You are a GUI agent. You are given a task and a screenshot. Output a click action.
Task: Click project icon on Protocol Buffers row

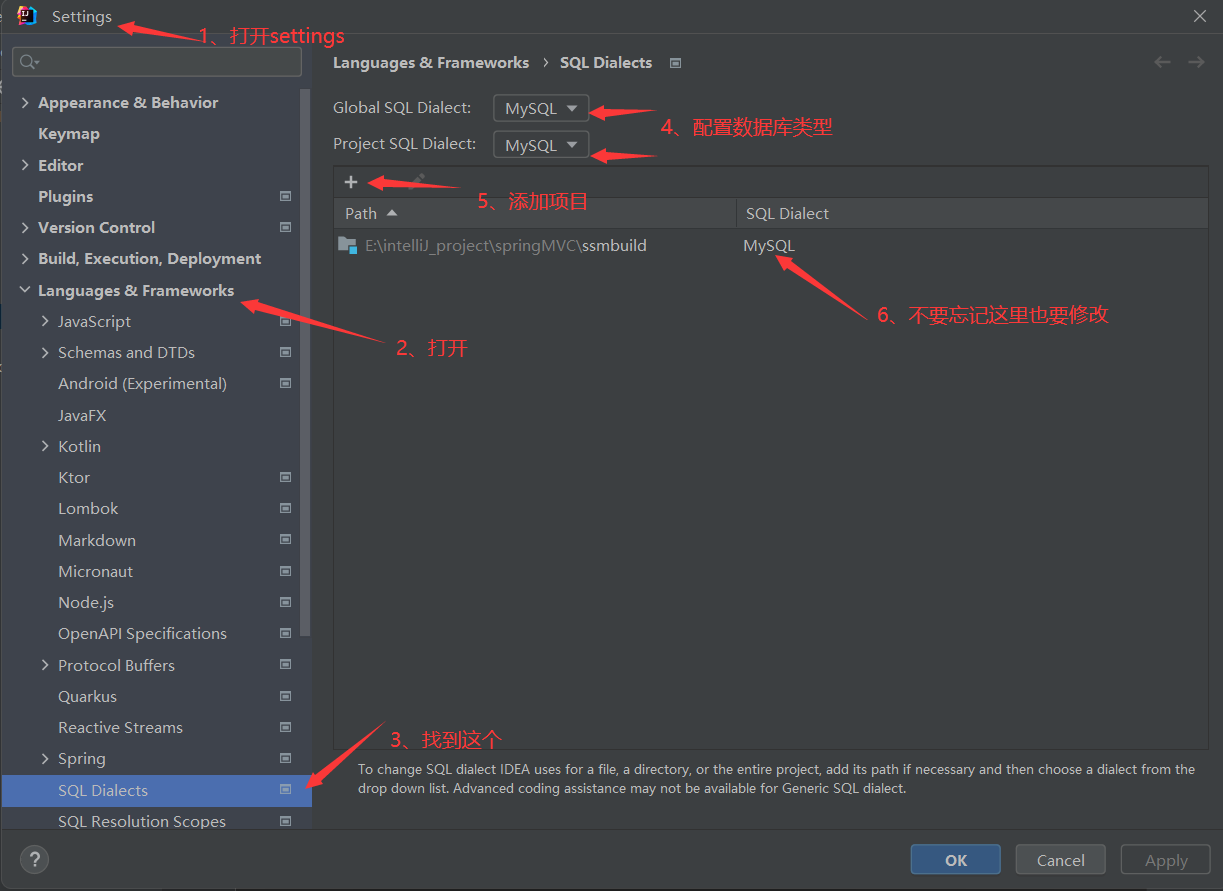tap(285, 666)
